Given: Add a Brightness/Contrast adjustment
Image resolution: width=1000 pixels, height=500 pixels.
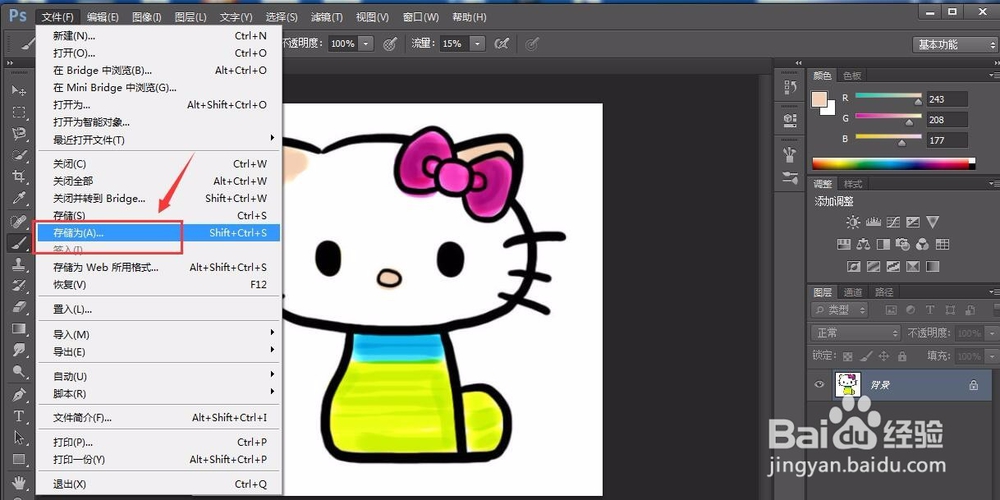Looking at the screenshot, I should point(853,222).
